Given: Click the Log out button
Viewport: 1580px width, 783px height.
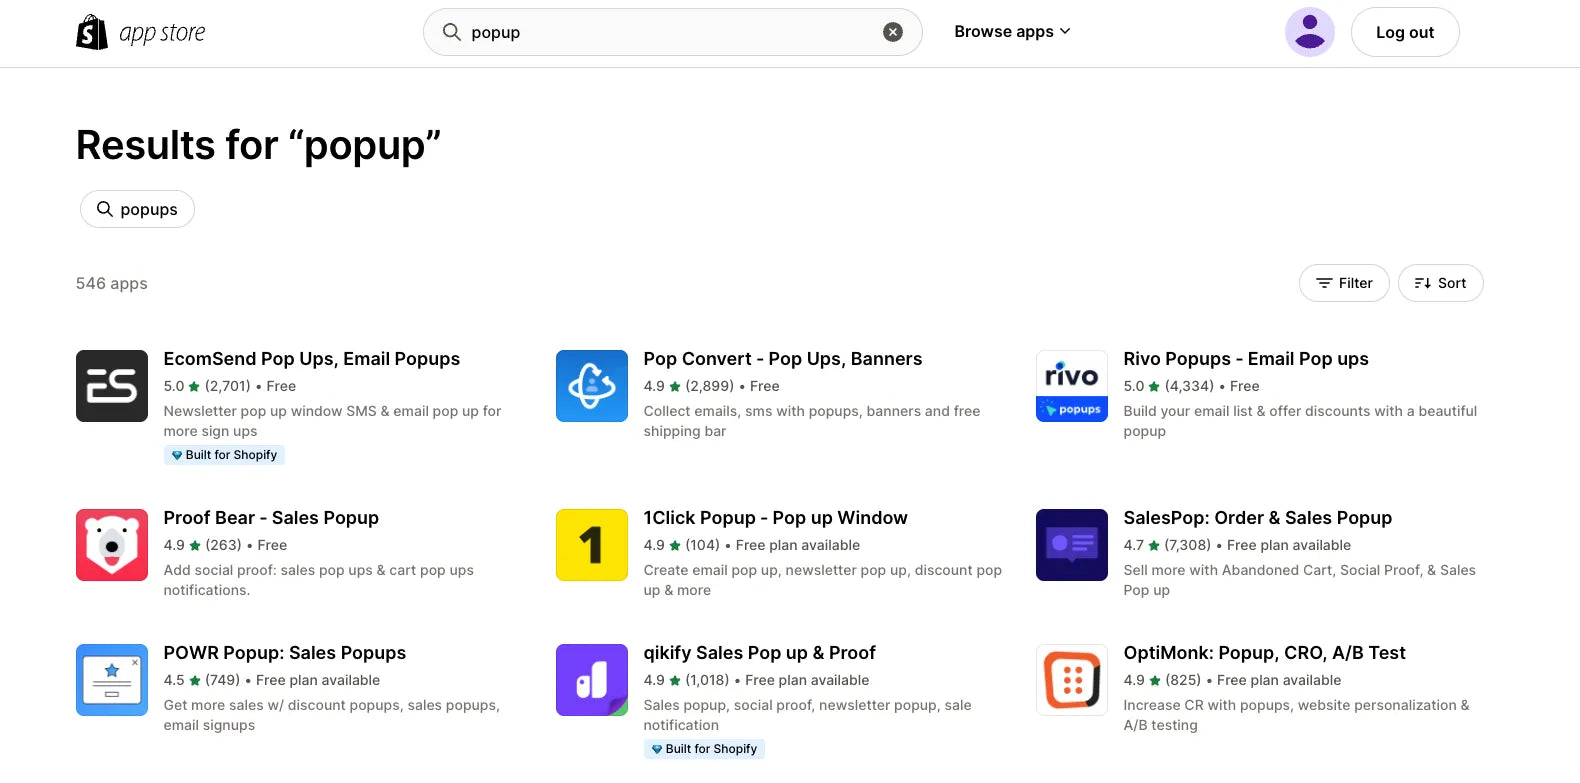Looking at the screenshot, I should coord(1404,32).
